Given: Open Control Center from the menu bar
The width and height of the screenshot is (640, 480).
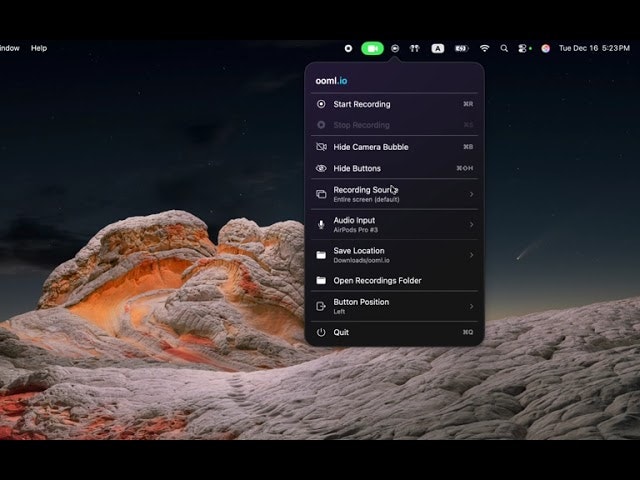Looking at the screenshot, I should [x=524, y=48].
